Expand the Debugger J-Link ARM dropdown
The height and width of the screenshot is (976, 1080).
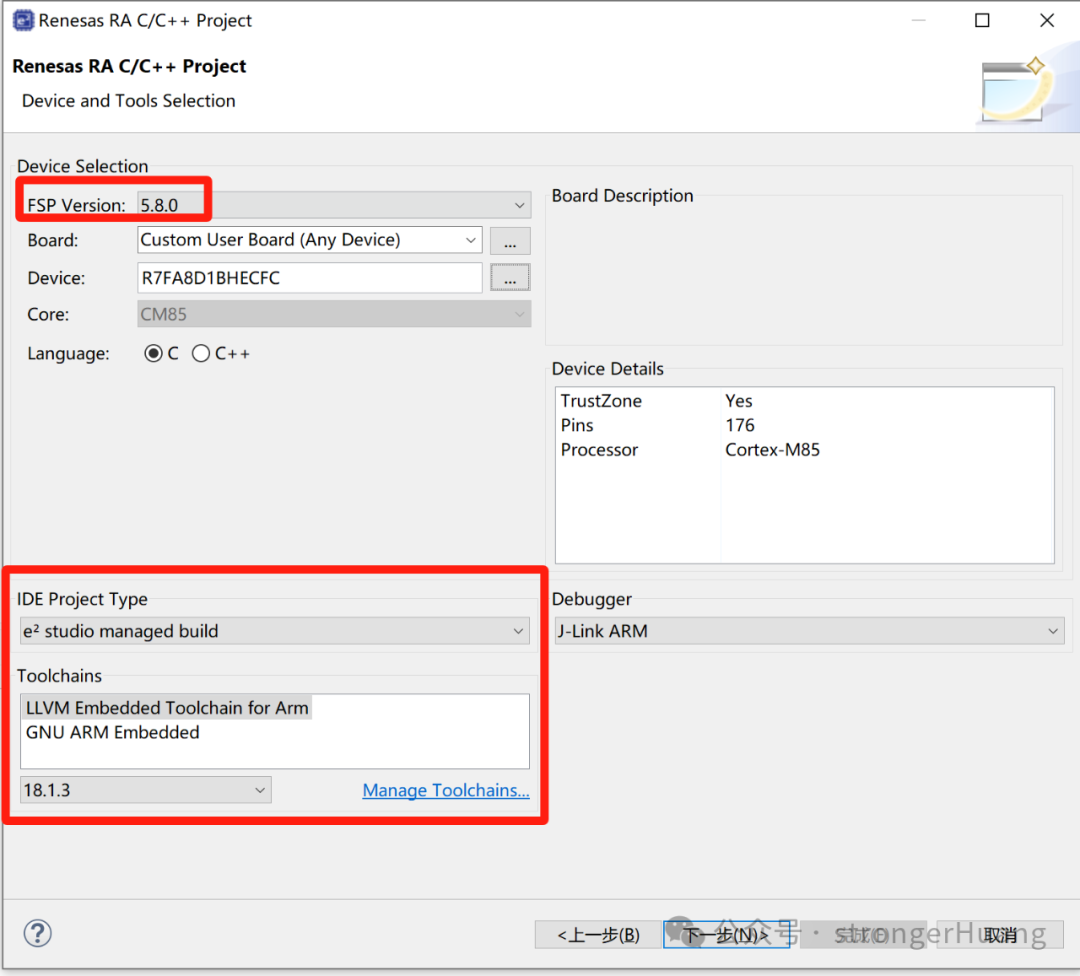(809, 631)
